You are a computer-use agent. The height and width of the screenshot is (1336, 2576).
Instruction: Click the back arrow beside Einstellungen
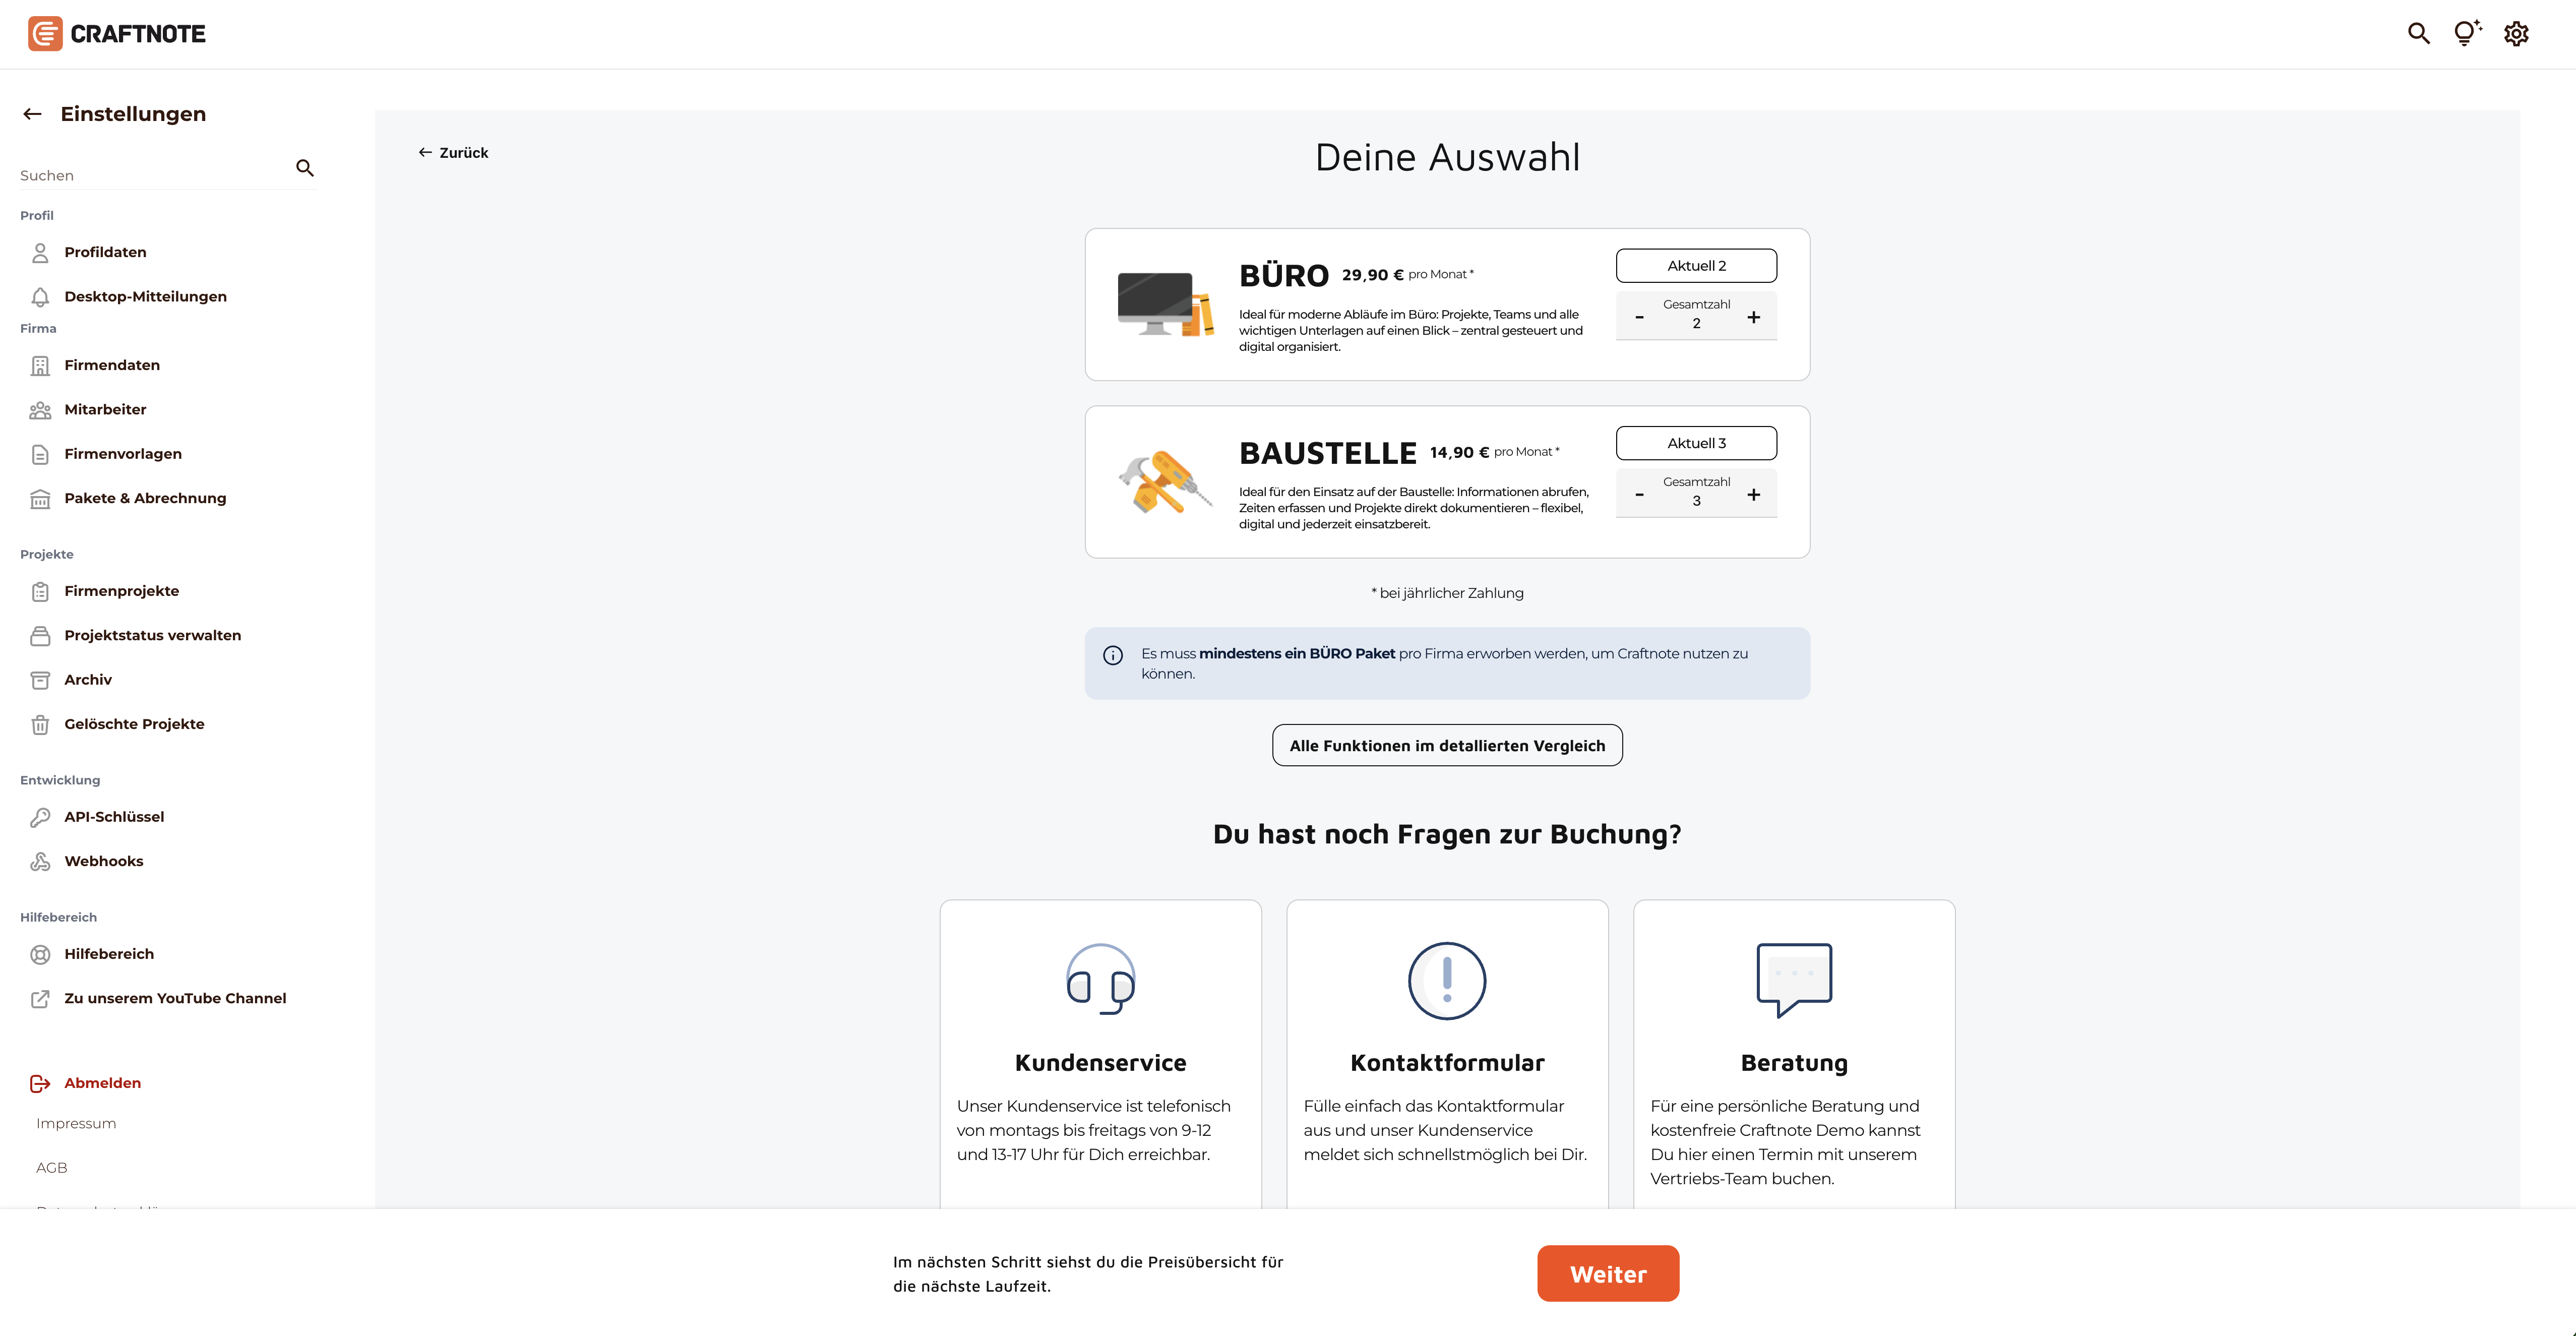click(x=32, y=114)
